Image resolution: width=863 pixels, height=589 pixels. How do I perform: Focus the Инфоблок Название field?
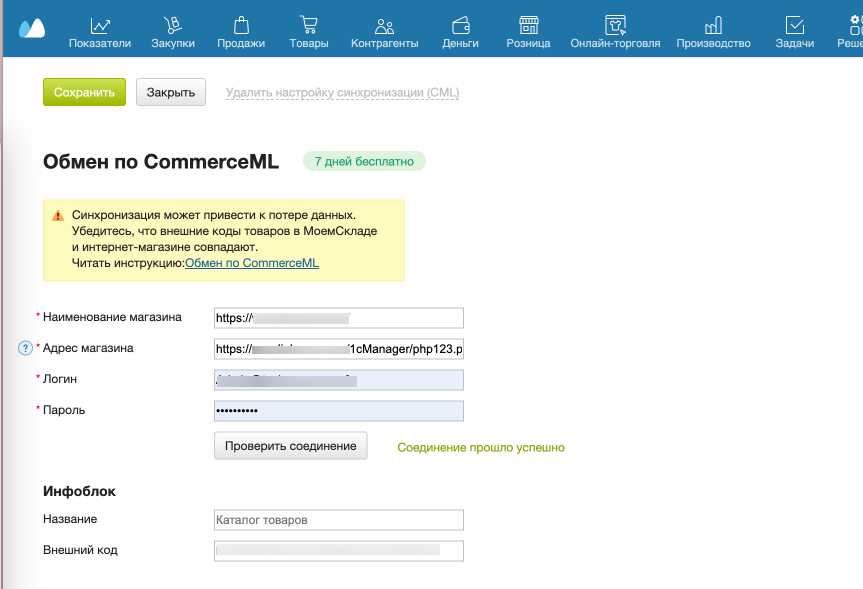click(x=339, y=520)
